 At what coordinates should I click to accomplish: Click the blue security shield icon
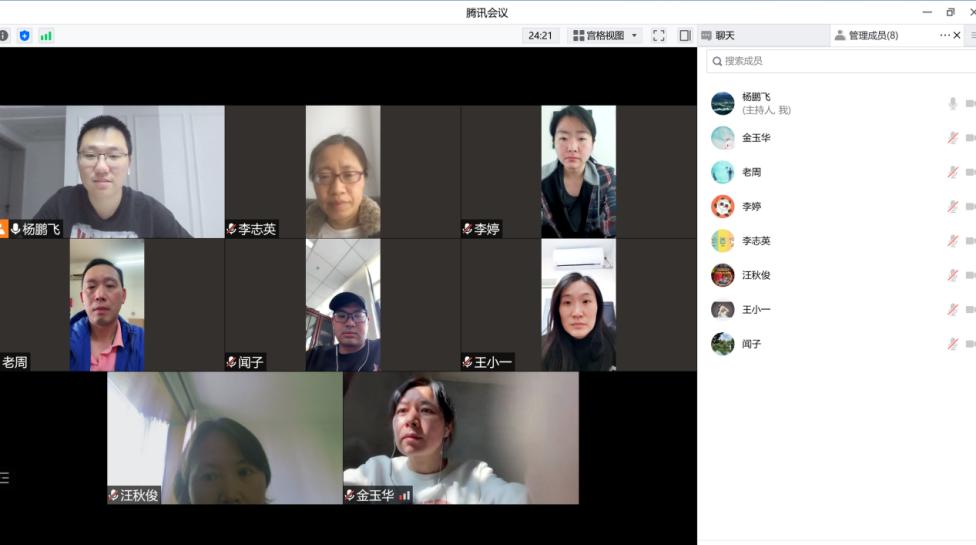coord(25,36)
